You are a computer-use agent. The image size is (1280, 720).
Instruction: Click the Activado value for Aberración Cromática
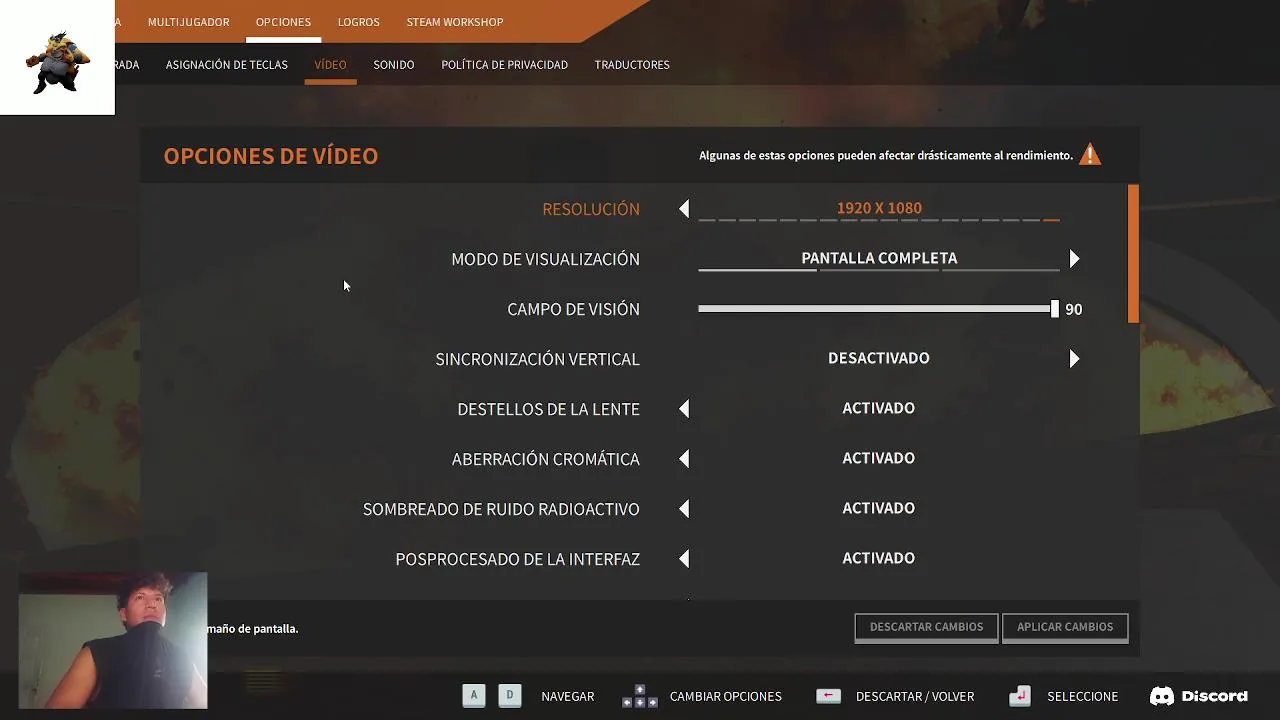[879, 458]
